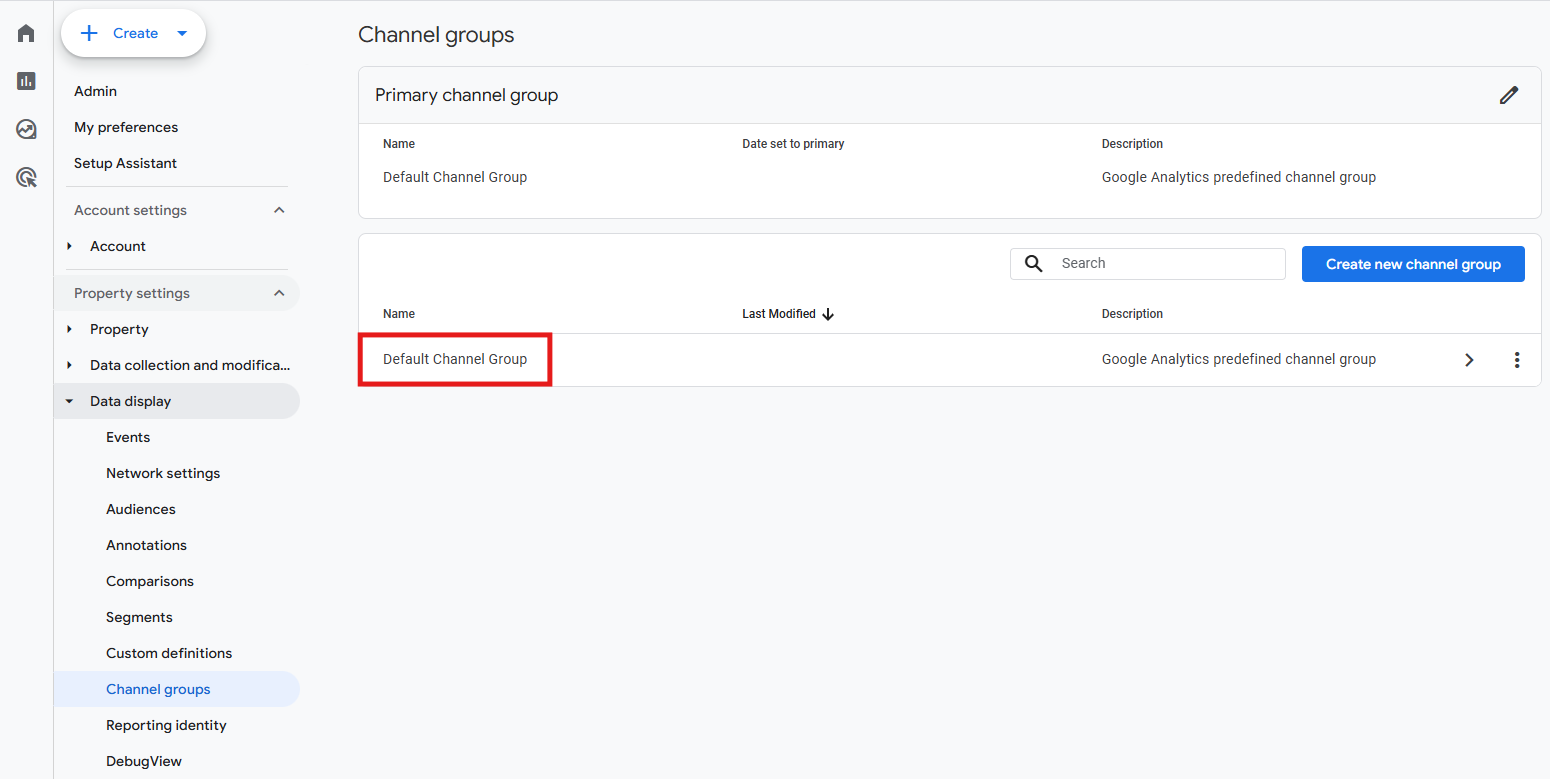Expand the Account tree item
The height and width of the screenshot is (779, 1550).
tap(69, 246)
